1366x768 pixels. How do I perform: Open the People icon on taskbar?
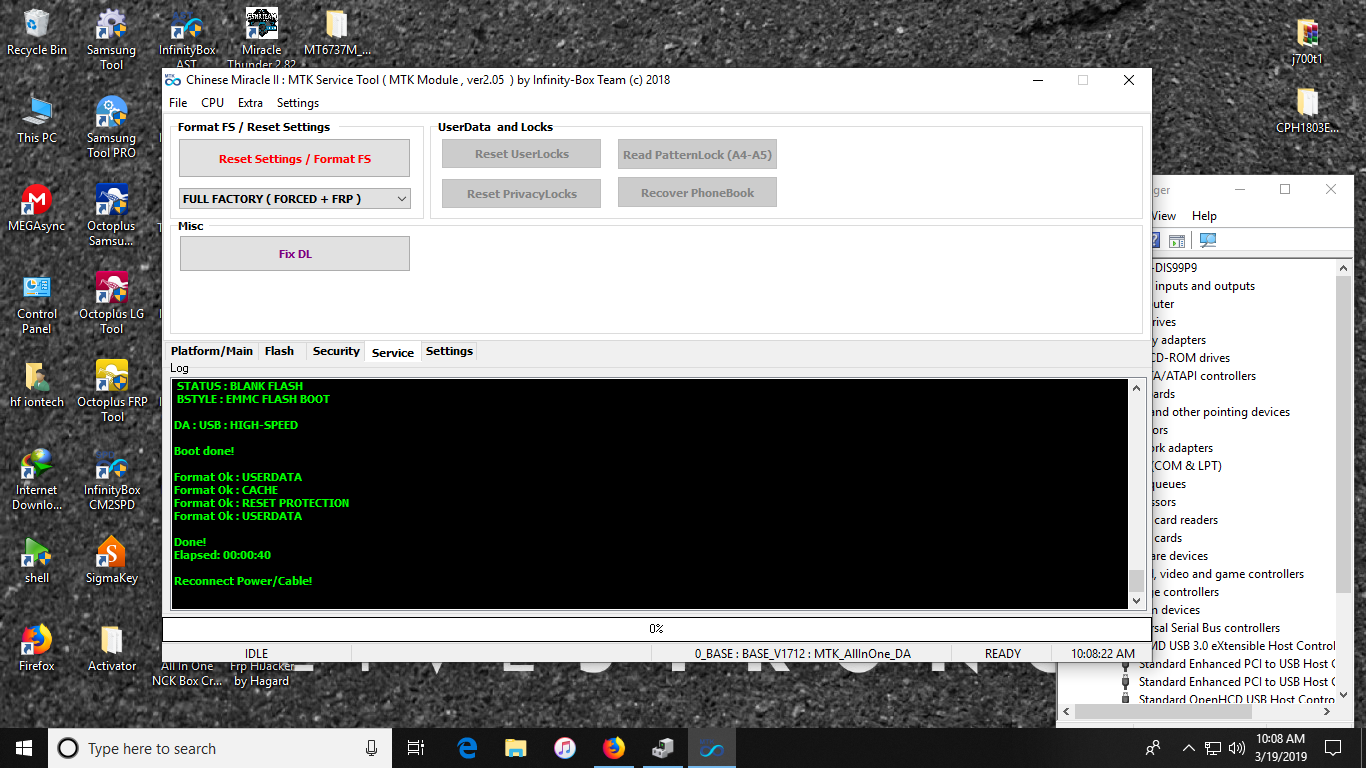pyautogui.click(x=1153, y=748)
